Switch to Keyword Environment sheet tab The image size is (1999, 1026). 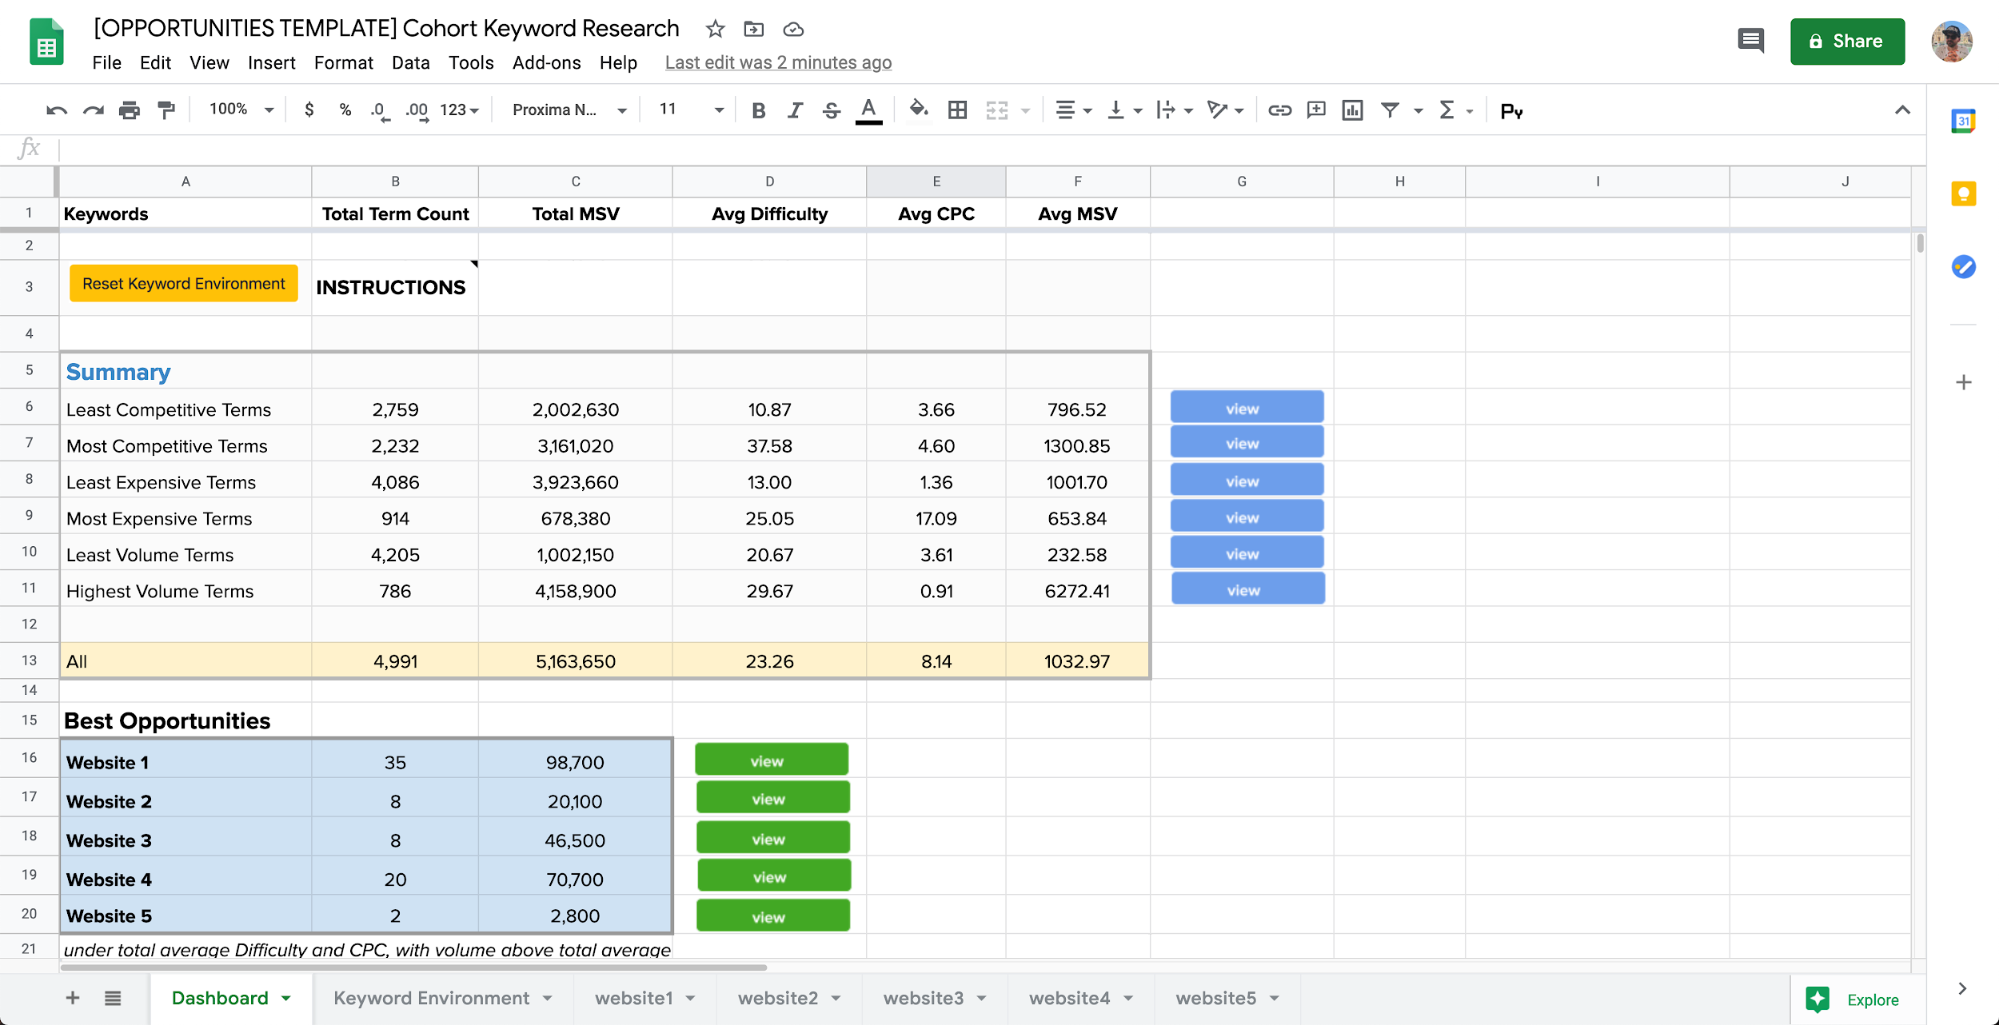coord(431,998)
